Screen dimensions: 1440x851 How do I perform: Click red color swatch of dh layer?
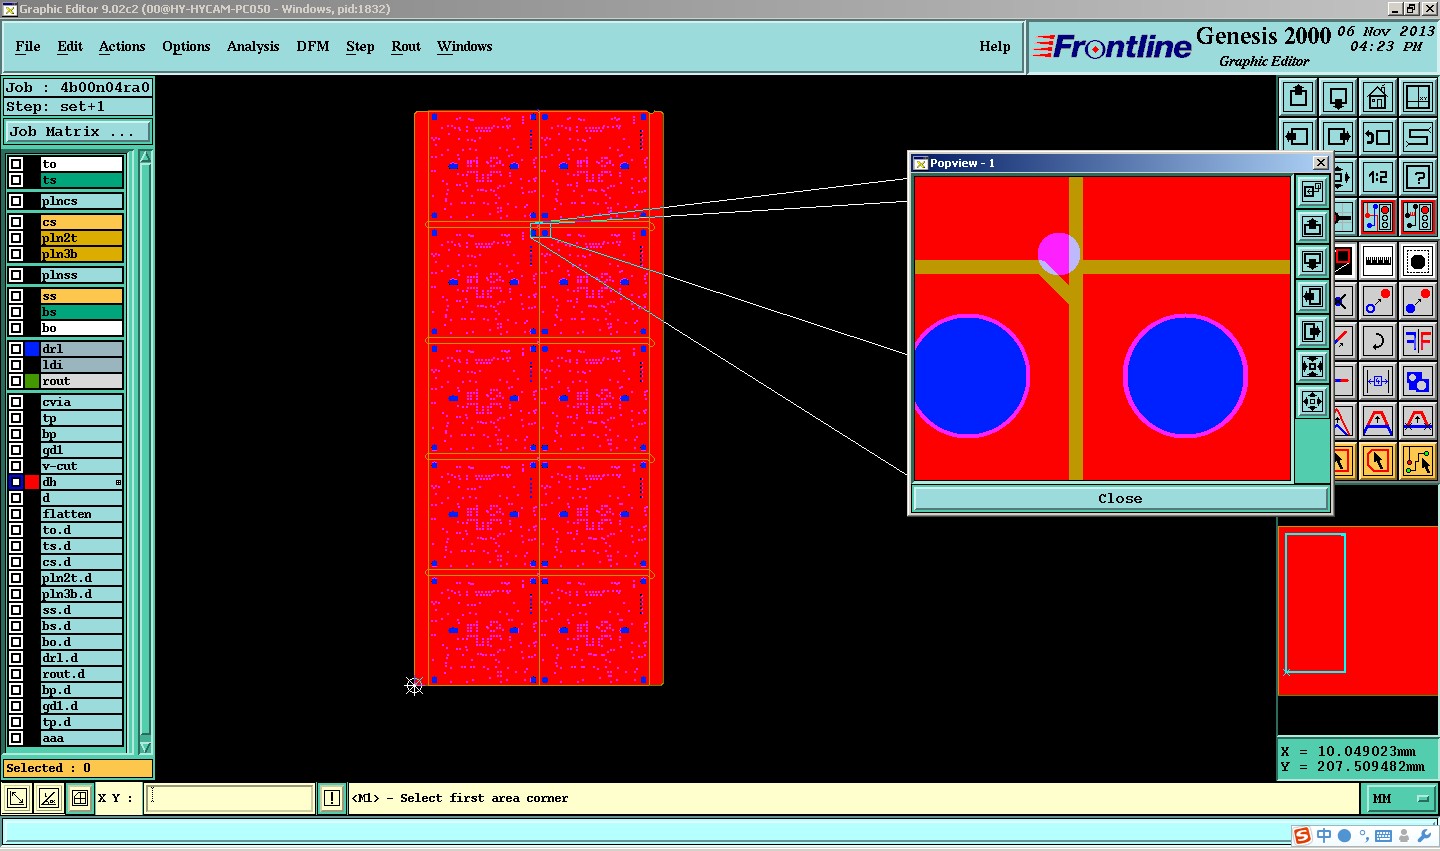[x=32, y=482]
